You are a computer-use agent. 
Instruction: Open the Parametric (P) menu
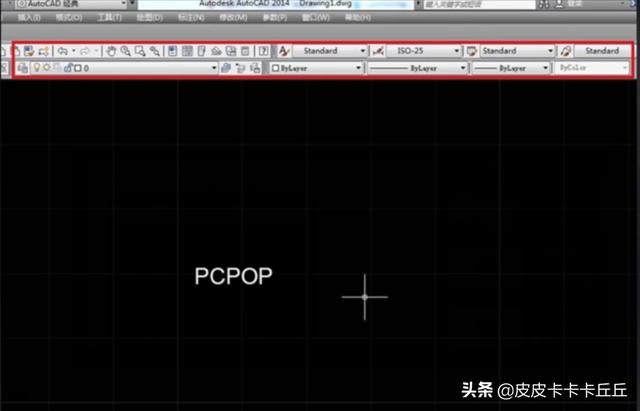tap(274, 18)
